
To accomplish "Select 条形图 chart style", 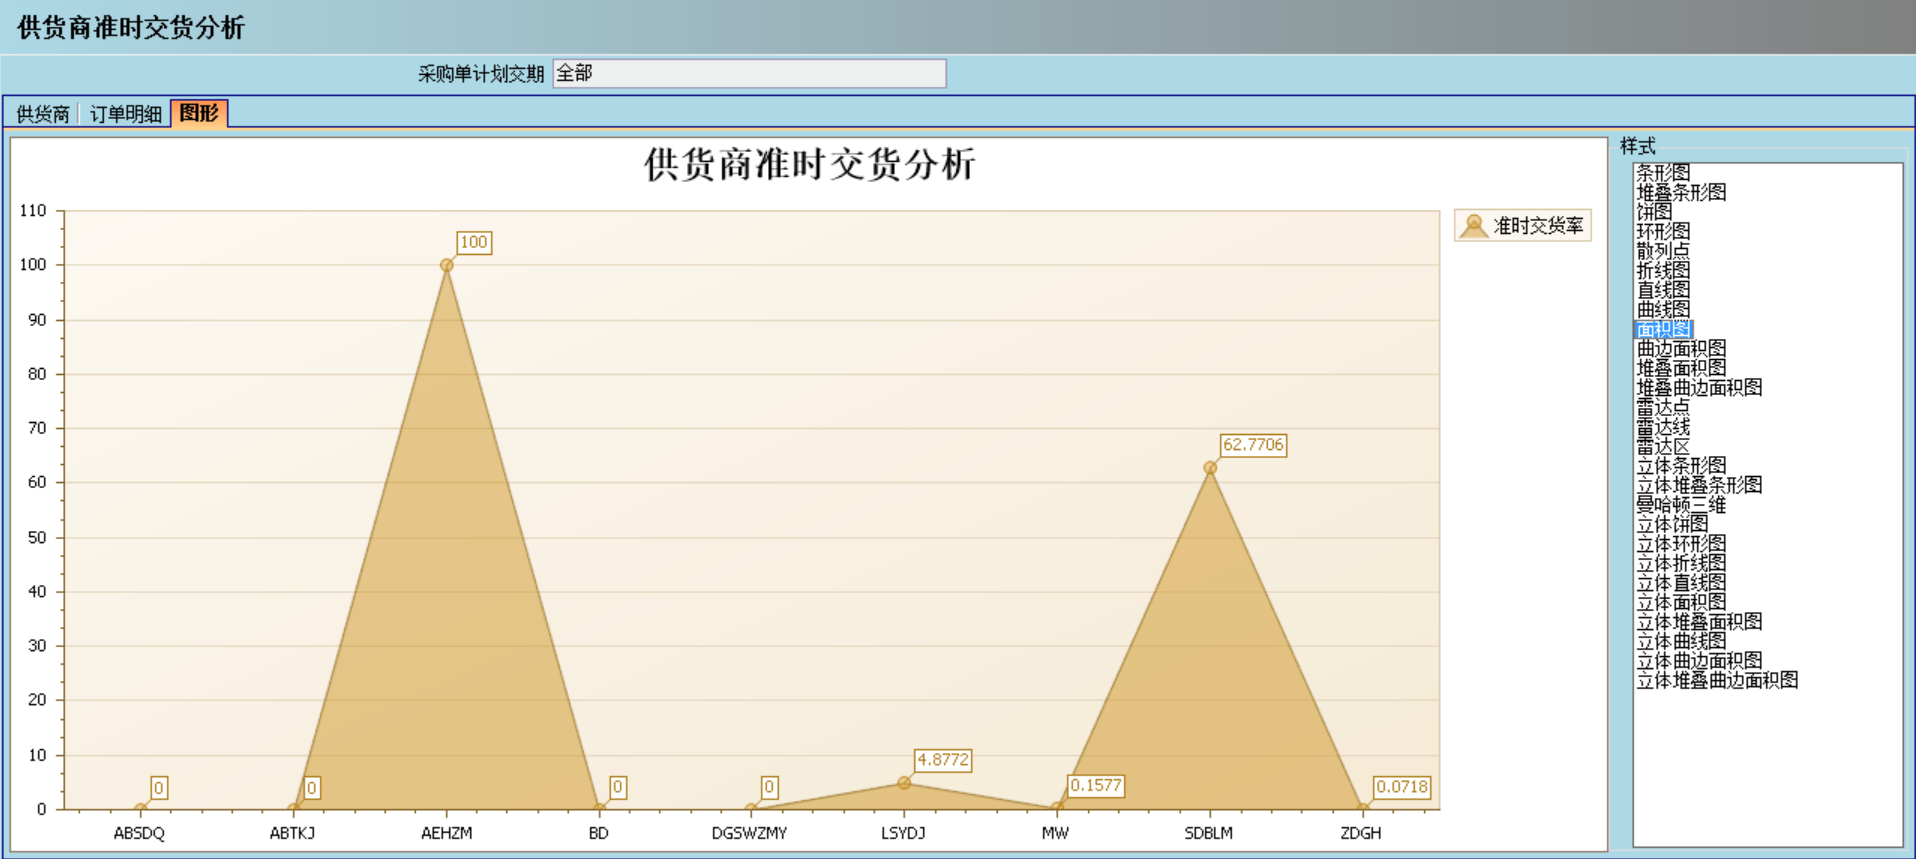I will coord(1663,173).
